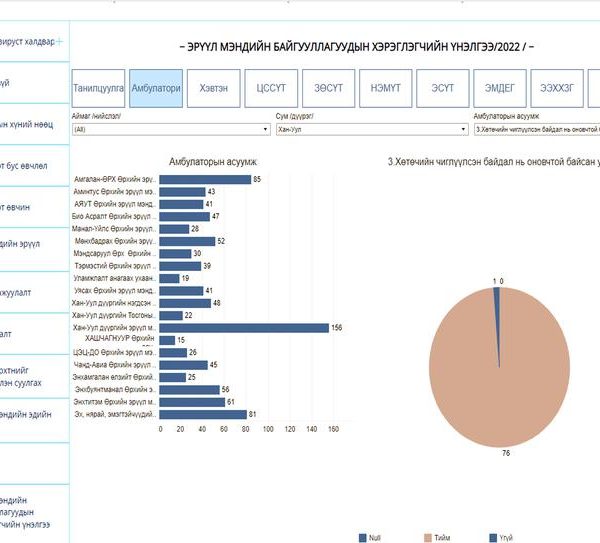Click the Мөнхбадрах bar with value 52

pyautogui.click(x=188, y=241)
